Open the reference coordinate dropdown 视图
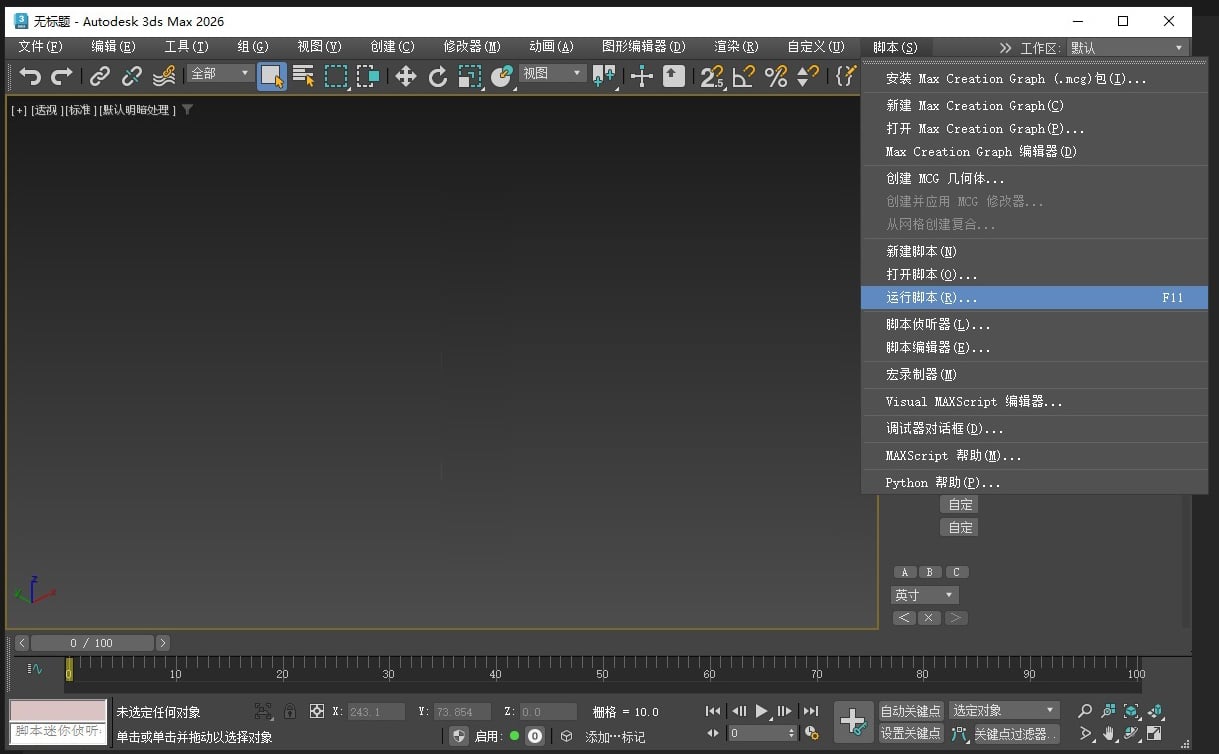 point(552,73)
